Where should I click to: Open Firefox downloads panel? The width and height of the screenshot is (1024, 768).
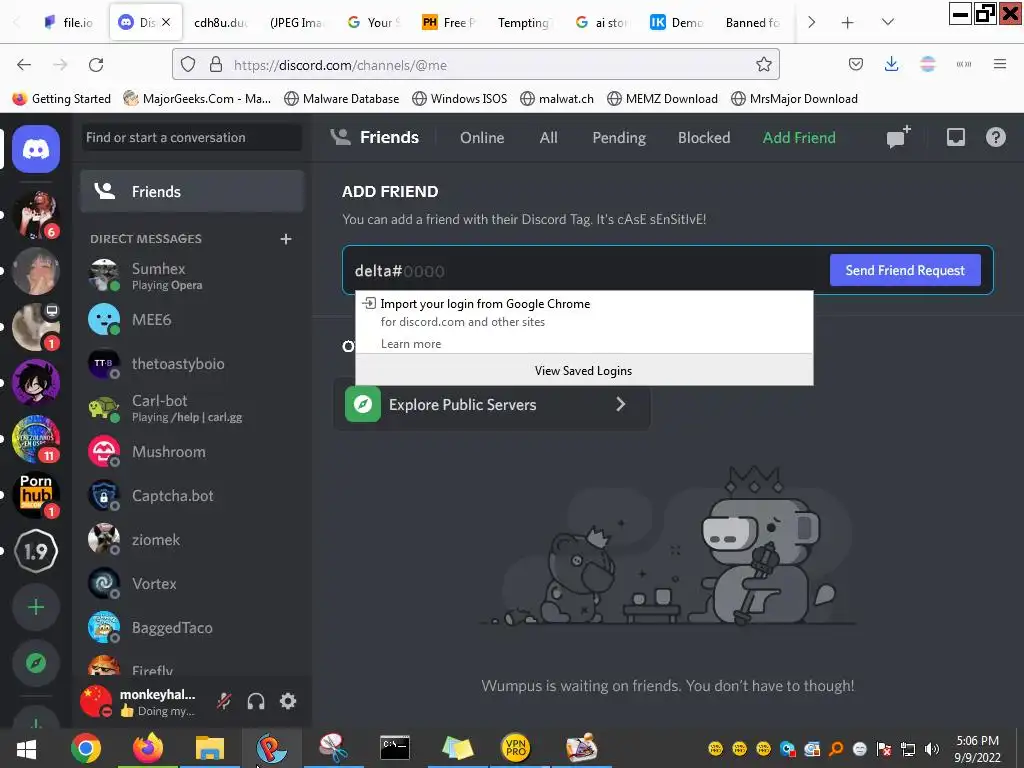click(891, 65)
